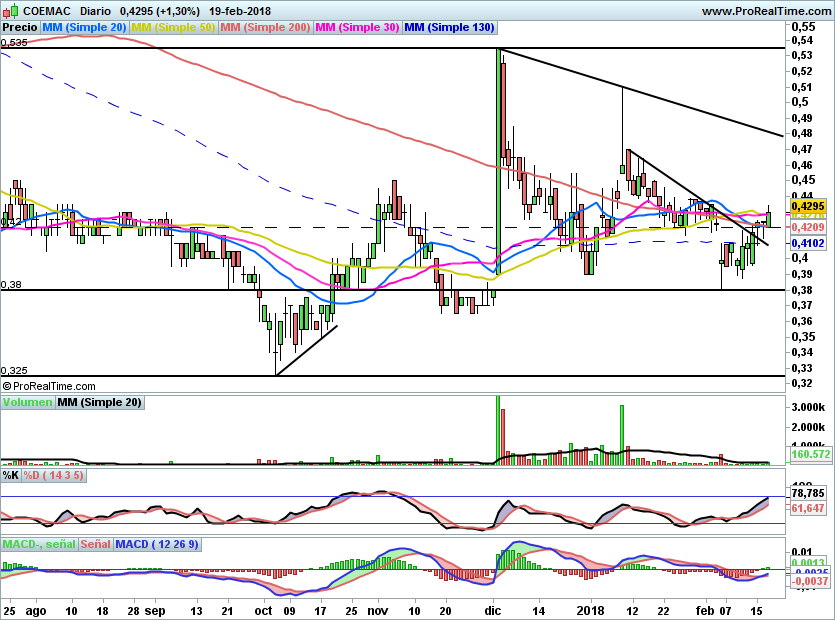Click the candlestick chart icon beside COEMAC
Image resolution: width=835 pixels, height=620 pixels.
[x=10, y=11]
